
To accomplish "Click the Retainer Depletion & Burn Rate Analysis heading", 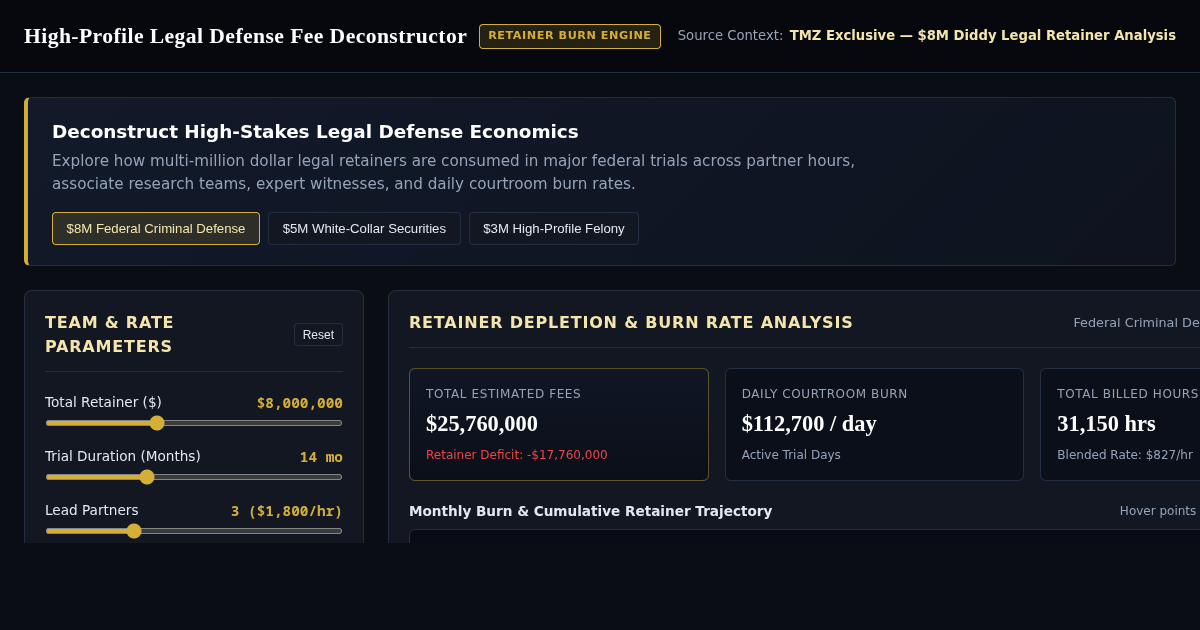I will [x=631, y=322].
